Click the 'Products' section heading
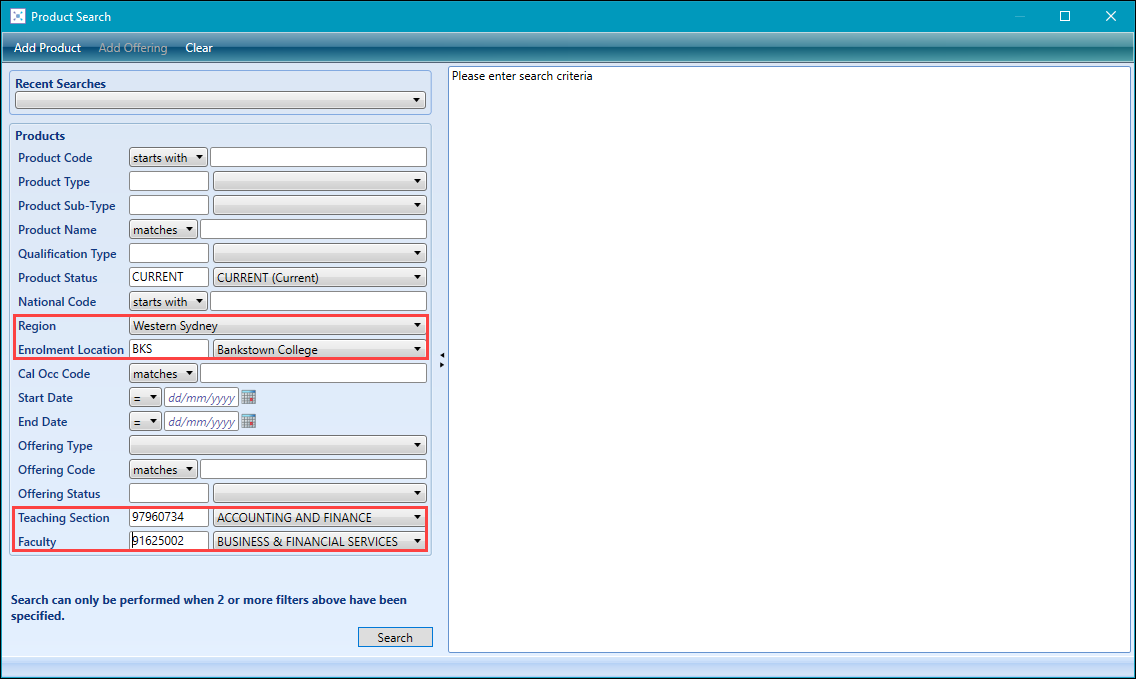Screen dimensions: 1136x679 coord(40,136)
